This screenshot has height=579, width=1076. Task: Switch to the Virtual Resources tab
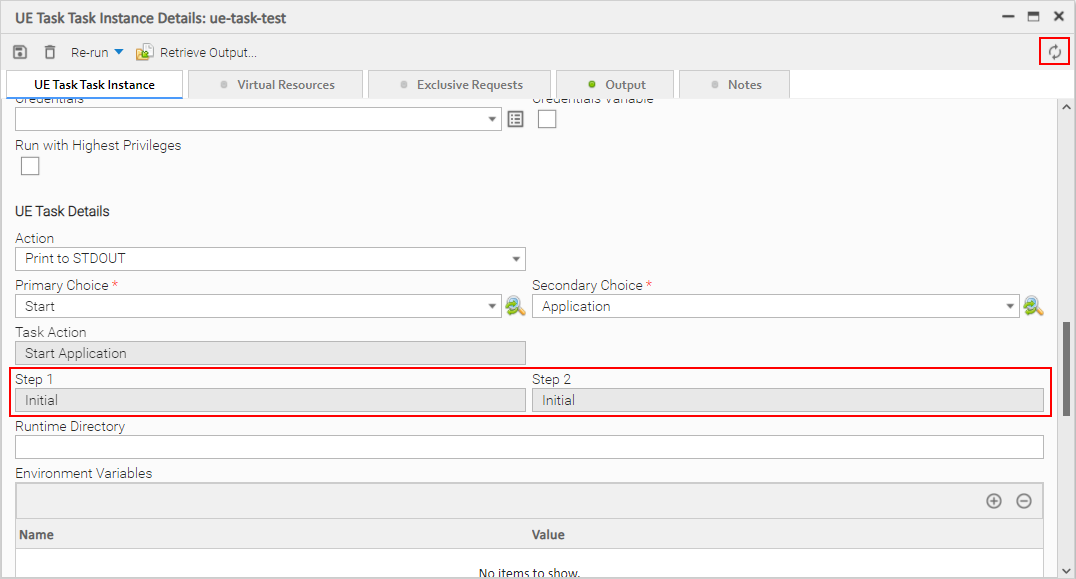coord(276,85)
